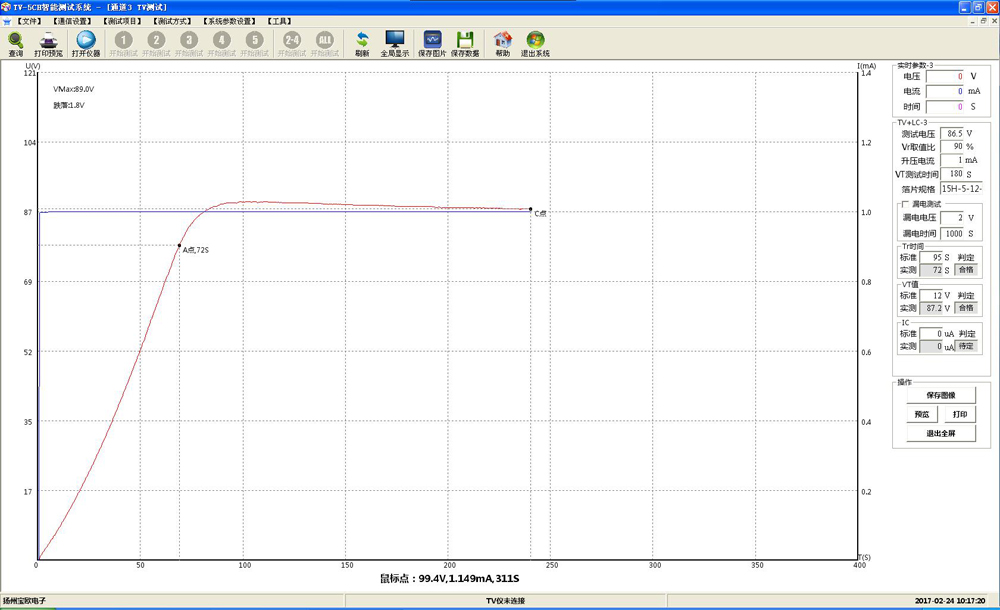This screenshot has height=610, width=1000.
Task: Focus the 箔片规格 field showing 15H-5-12-
Action: click(961, 188)
